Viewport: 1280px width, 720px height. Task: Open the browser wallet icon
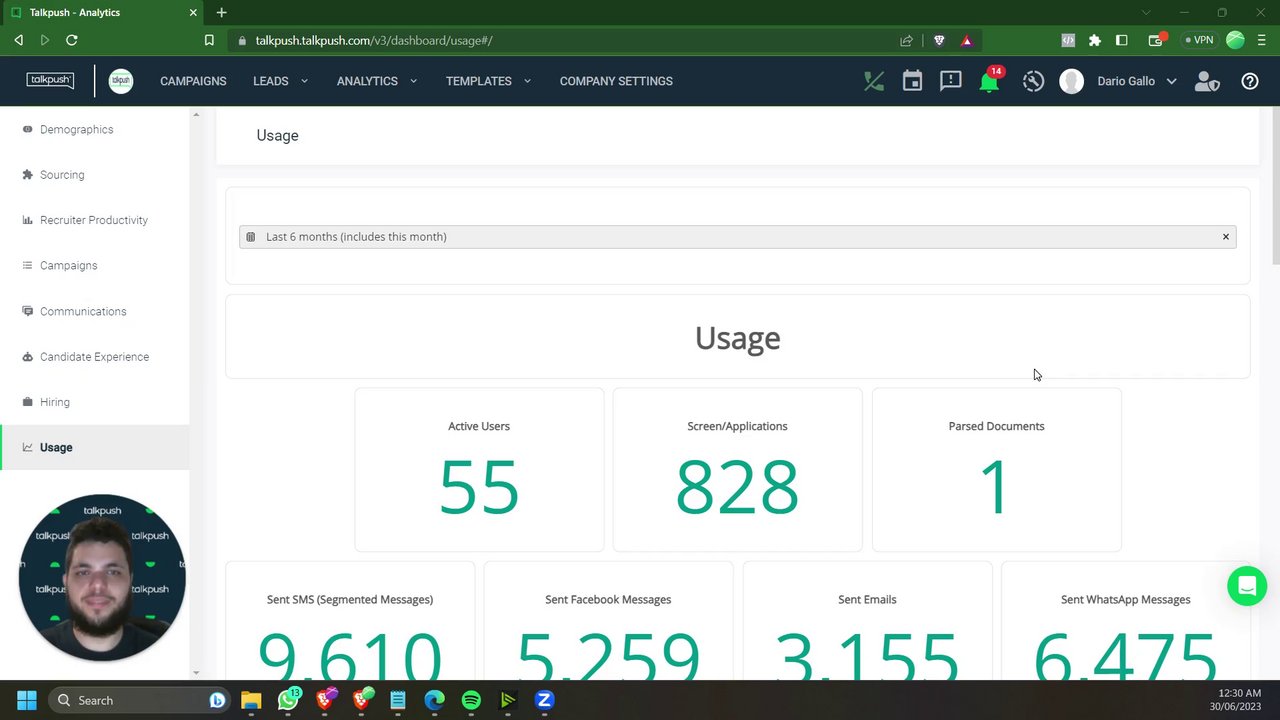click(x=1157, y=40)
